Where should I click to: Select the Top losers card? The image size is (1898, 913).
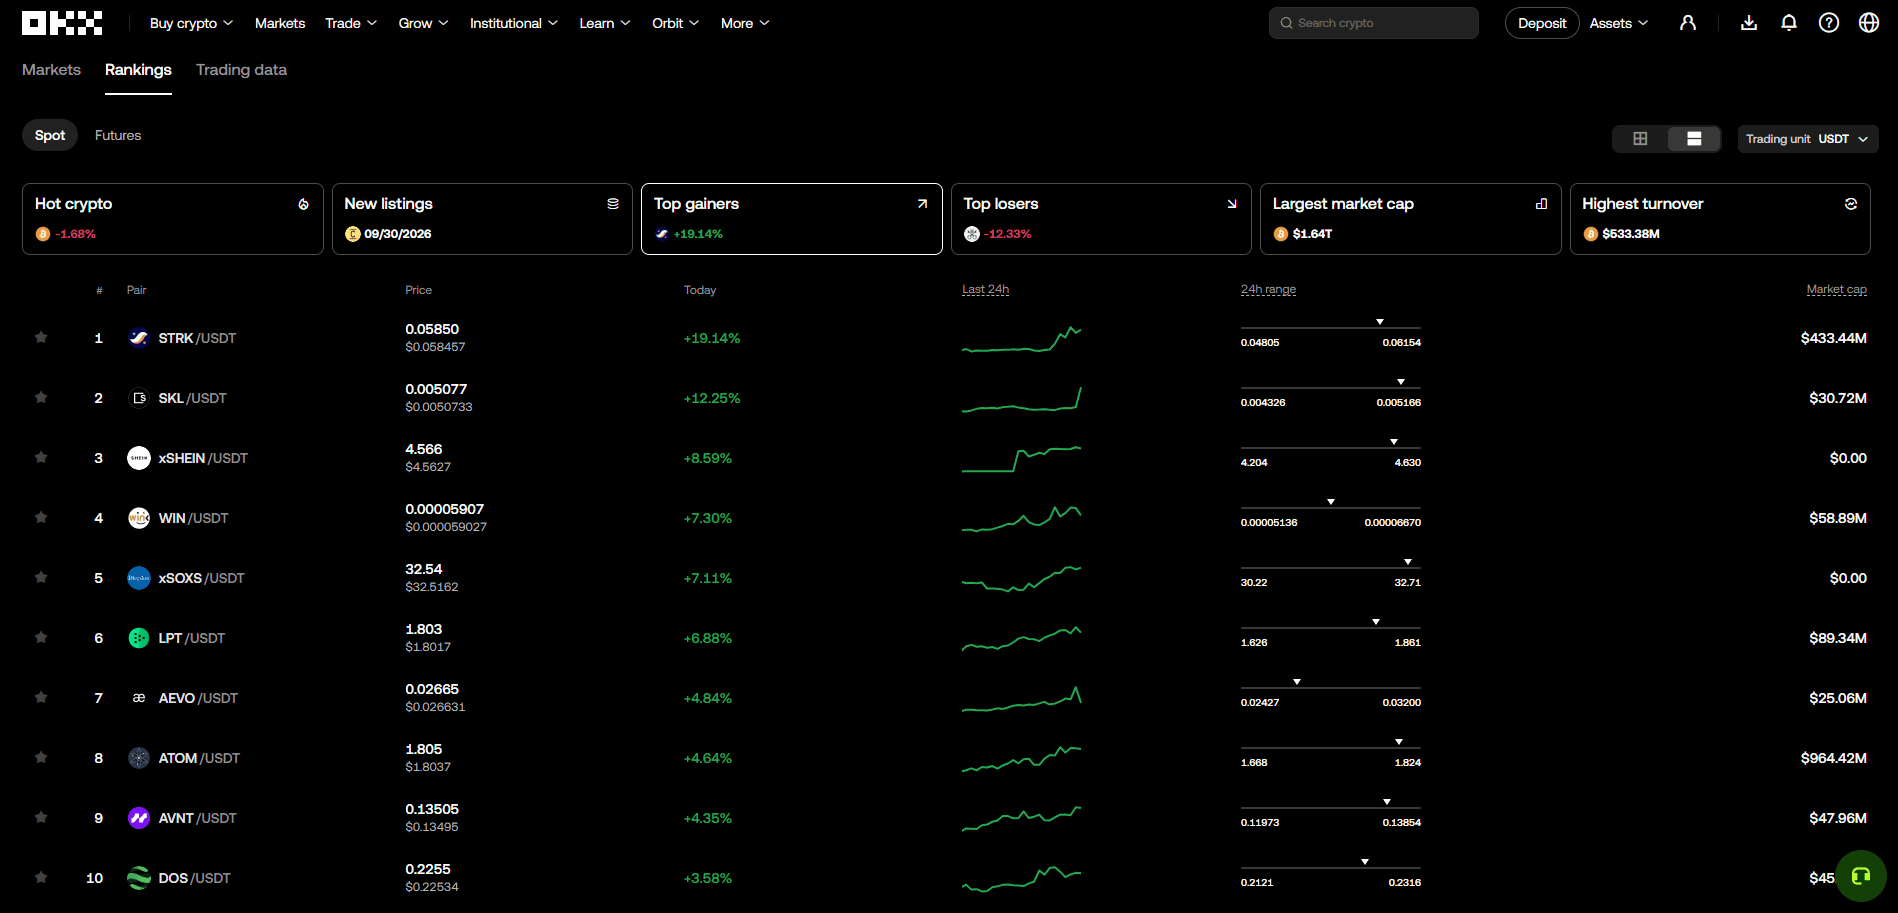click(1101, 219)
